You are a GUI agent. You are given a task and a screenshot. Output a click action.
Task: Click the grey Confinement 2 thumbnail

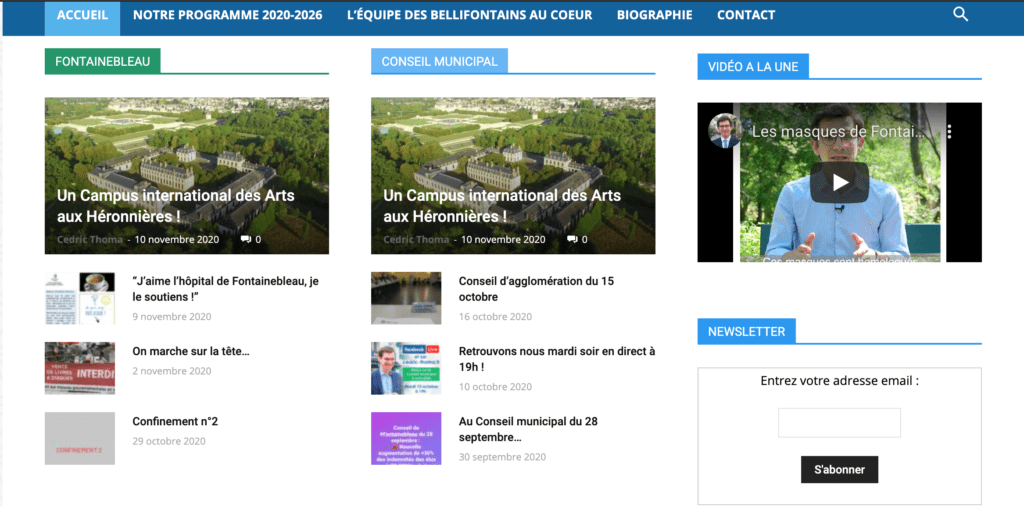(80, 438)
